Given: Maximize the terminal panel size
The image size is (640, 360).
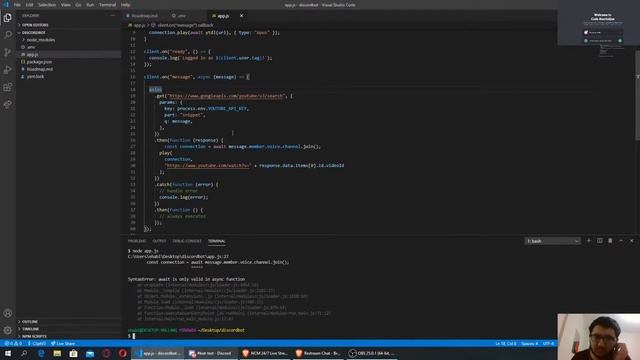Looking at the screenshot, I should (621, 241).
